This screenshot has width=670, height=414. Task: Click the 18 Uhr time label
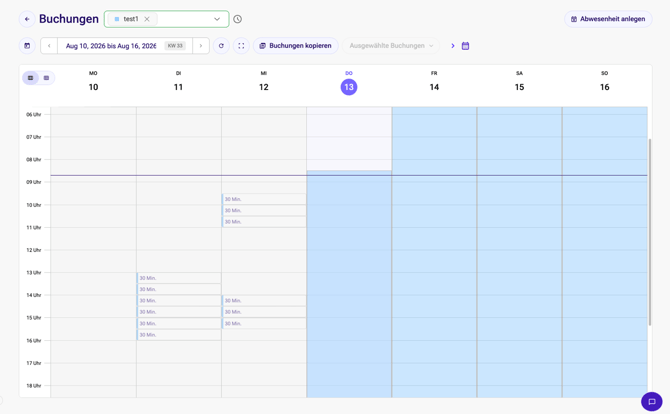tap(34, 385)
